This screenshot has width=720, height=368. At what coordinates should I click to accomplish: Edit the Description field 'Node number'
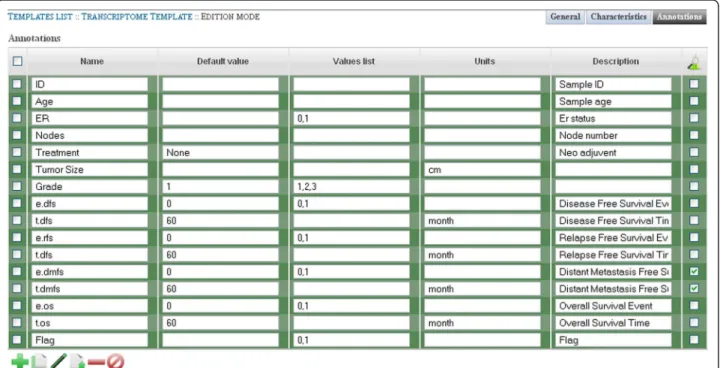click(x=613, y=136)
